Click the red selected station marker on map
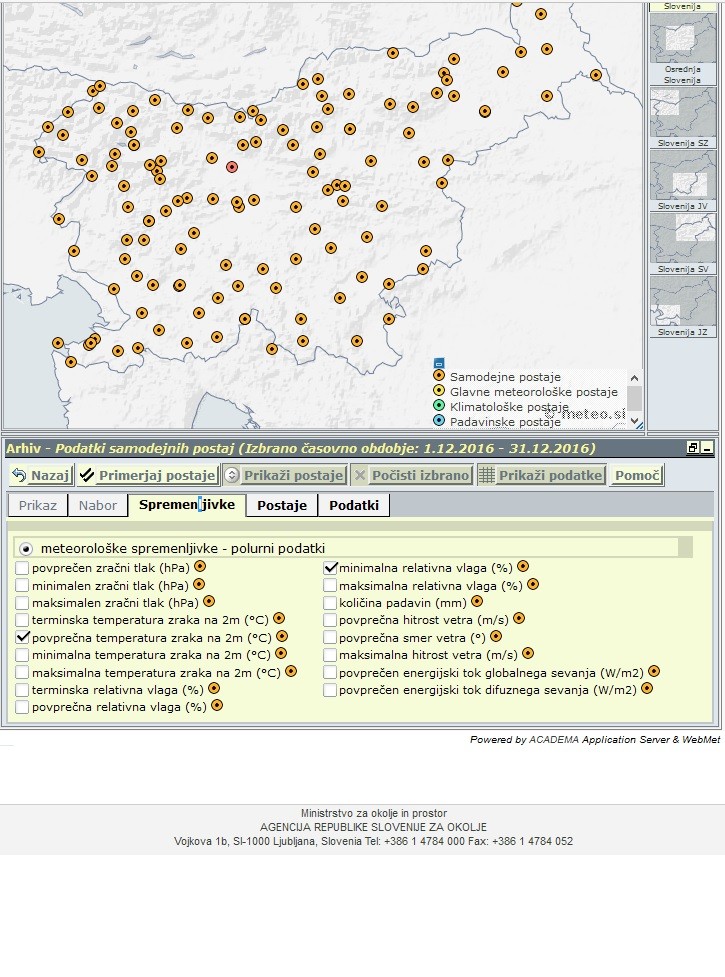Viewport: 725px width, 977px height. (x=232, y=168)
